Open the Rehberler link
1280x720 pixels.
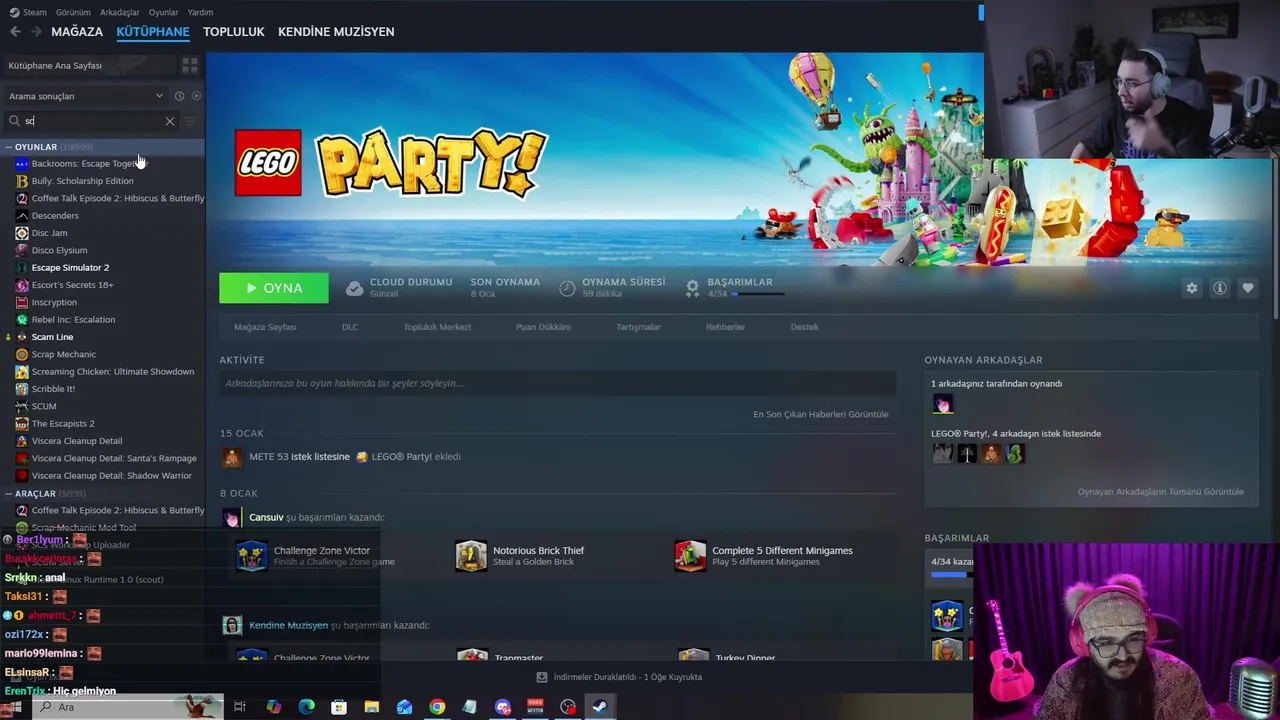coord(725,327)
